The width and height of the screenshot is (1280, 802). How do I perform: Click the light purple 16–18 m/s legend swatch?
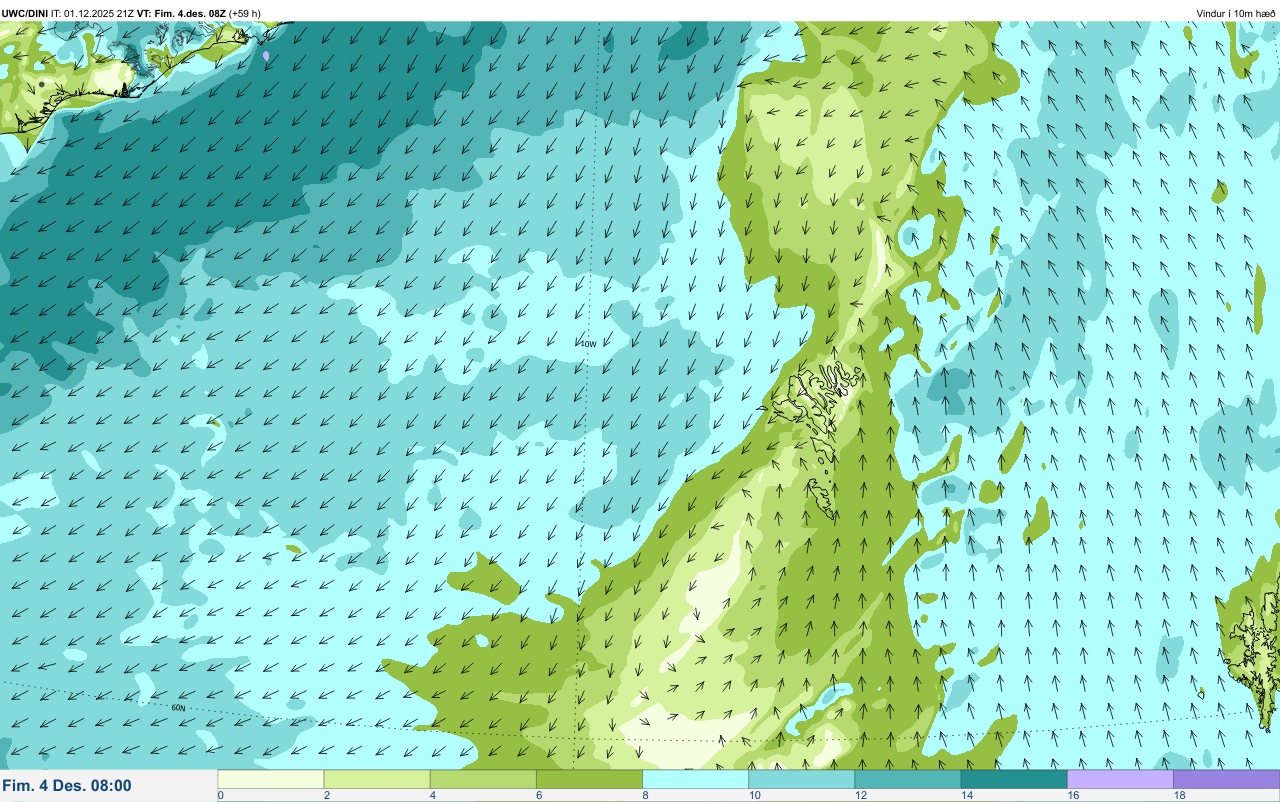[1120, 779]
